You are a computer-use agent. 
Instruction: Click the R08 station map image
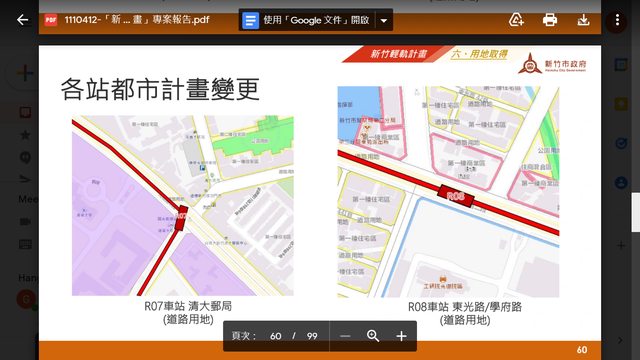[x=448, y=191]
